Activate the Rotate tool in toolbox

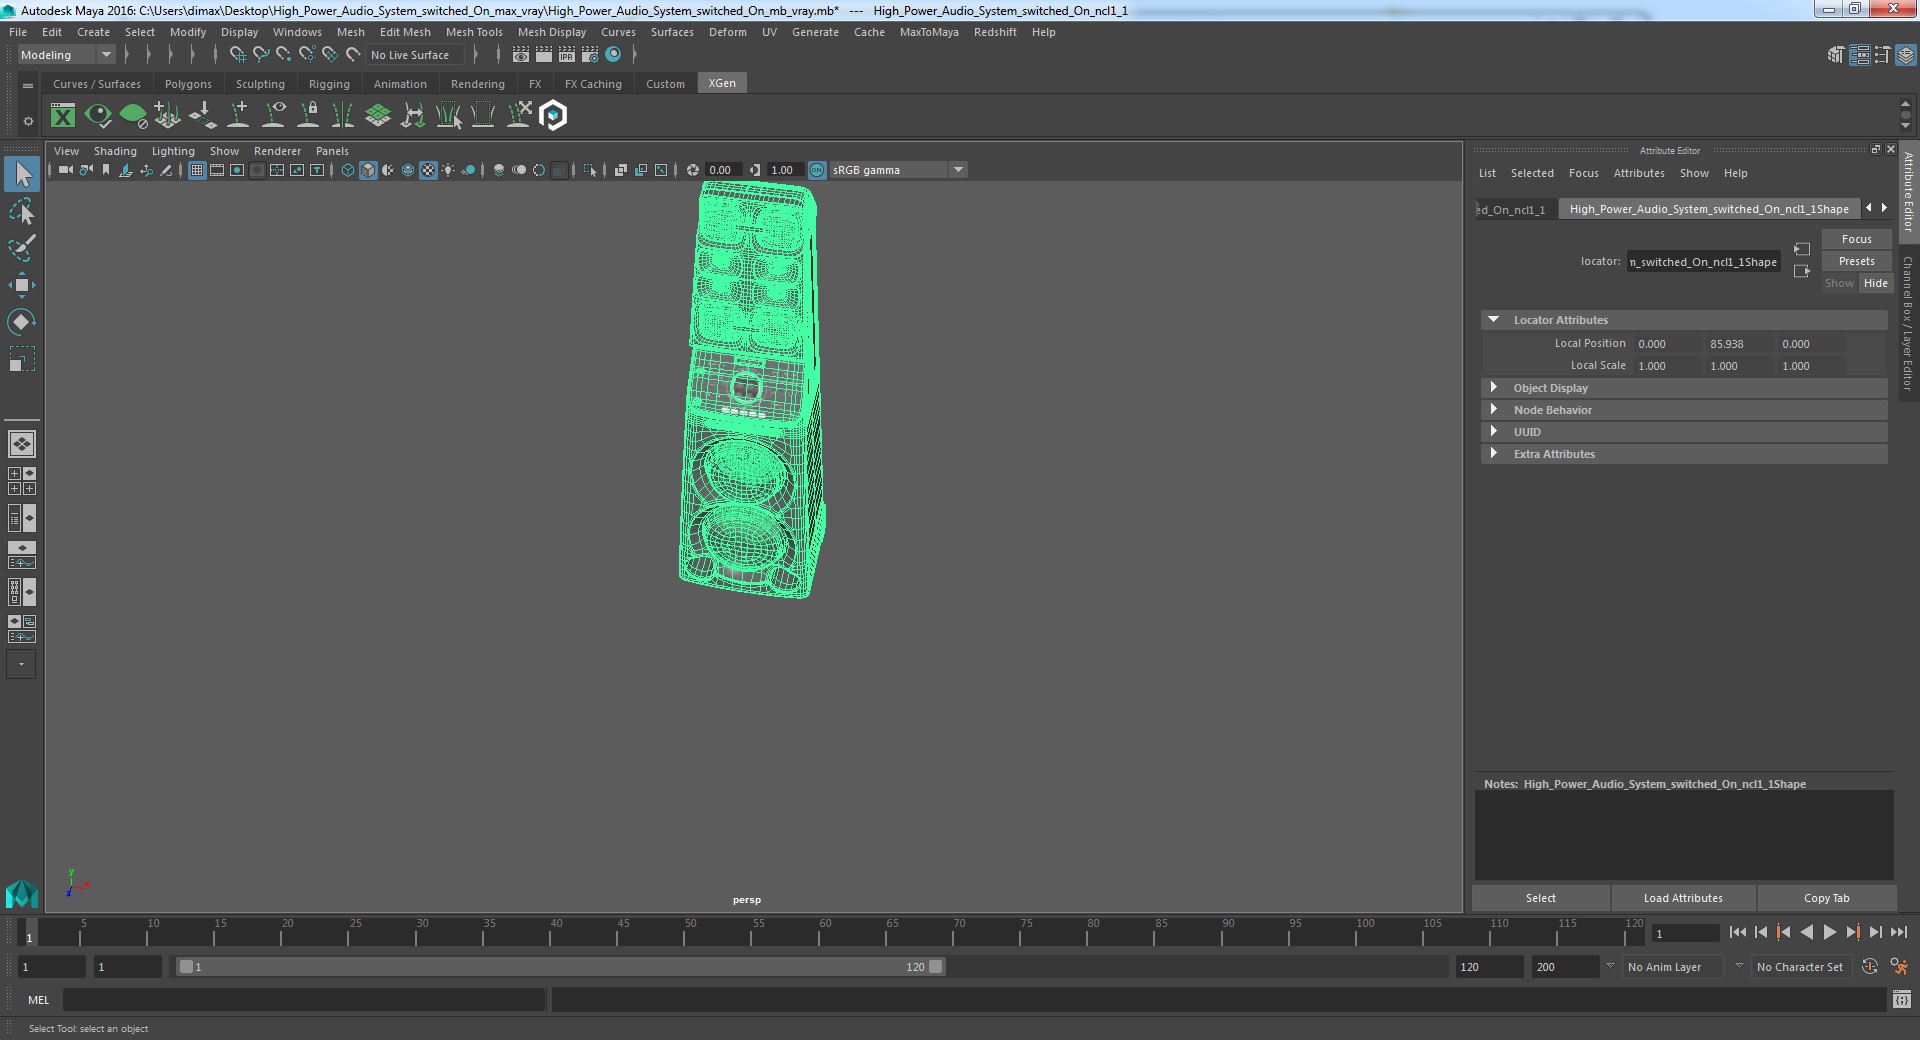click(x=22, y=321)
